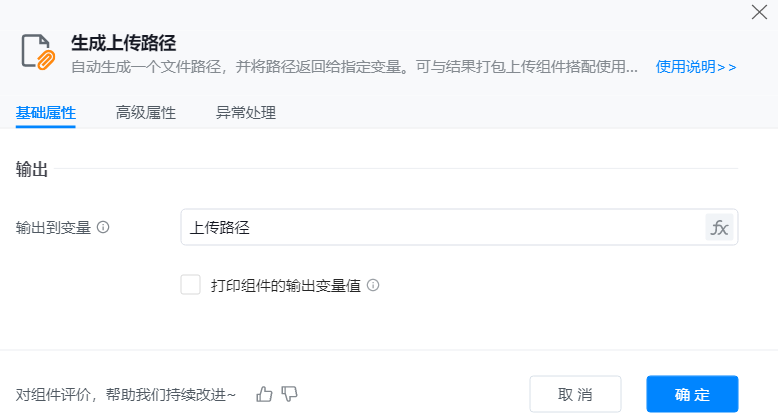Screen dimensions: 778x419
Task: Open the 高级属性 tab
Action: point(145,112)
